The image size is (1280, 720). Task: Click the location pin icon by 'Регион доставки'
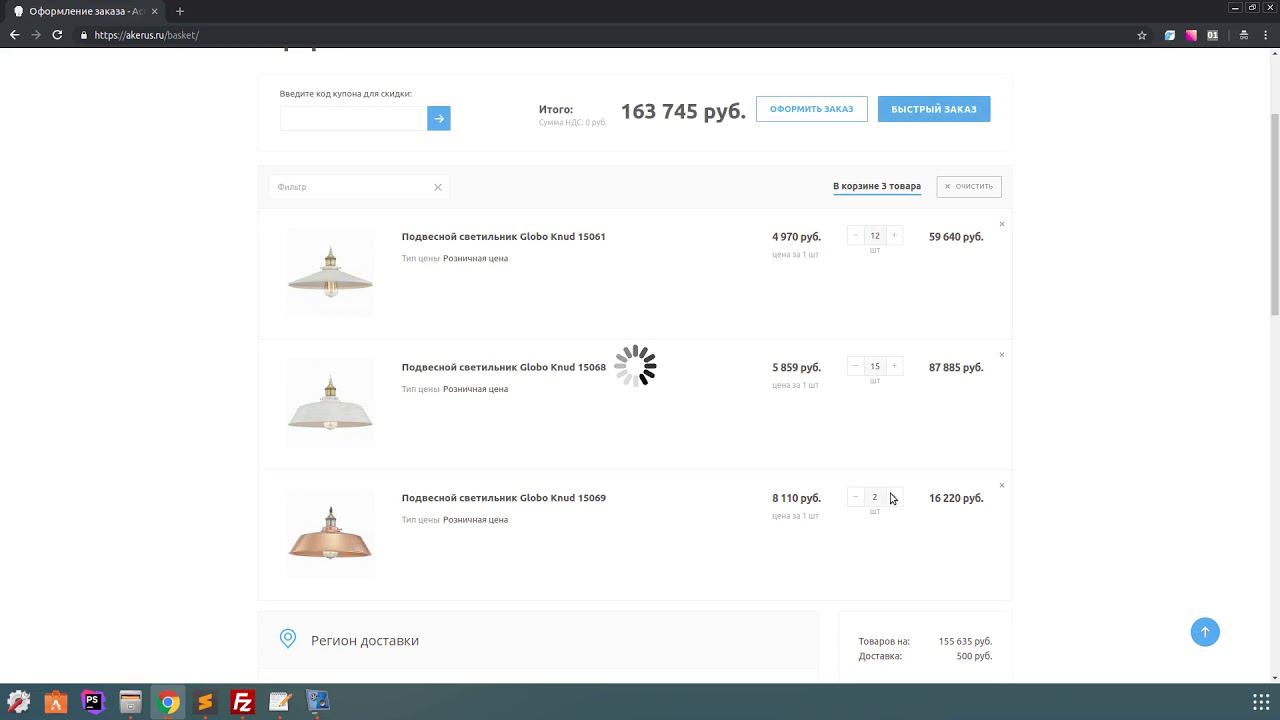tap(288, 639)
